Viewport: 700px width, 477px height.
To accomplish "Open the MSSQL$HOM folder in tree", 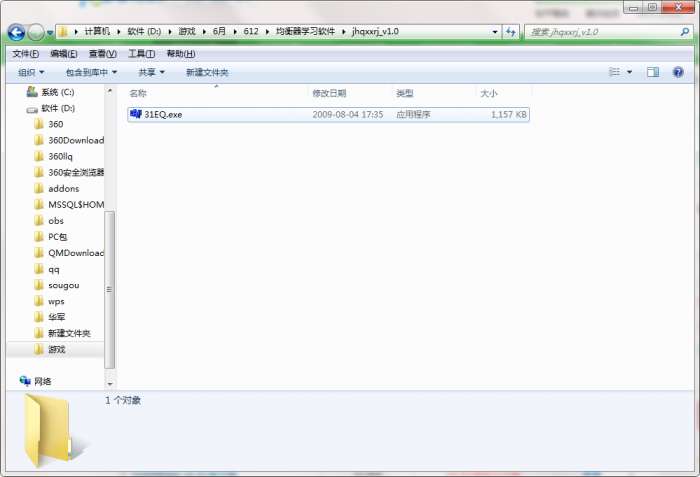I will coord(69,205).
